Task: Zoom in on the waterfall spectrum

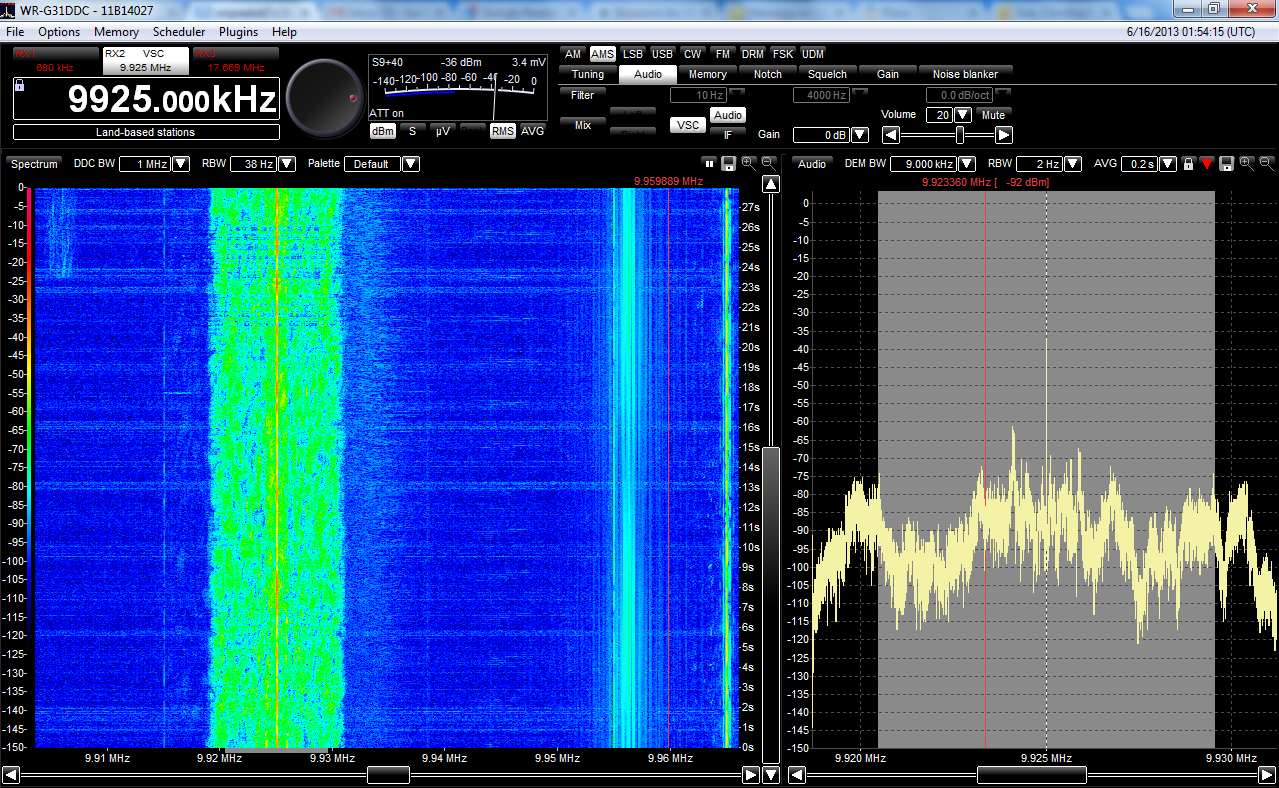Action: (749, 163)
